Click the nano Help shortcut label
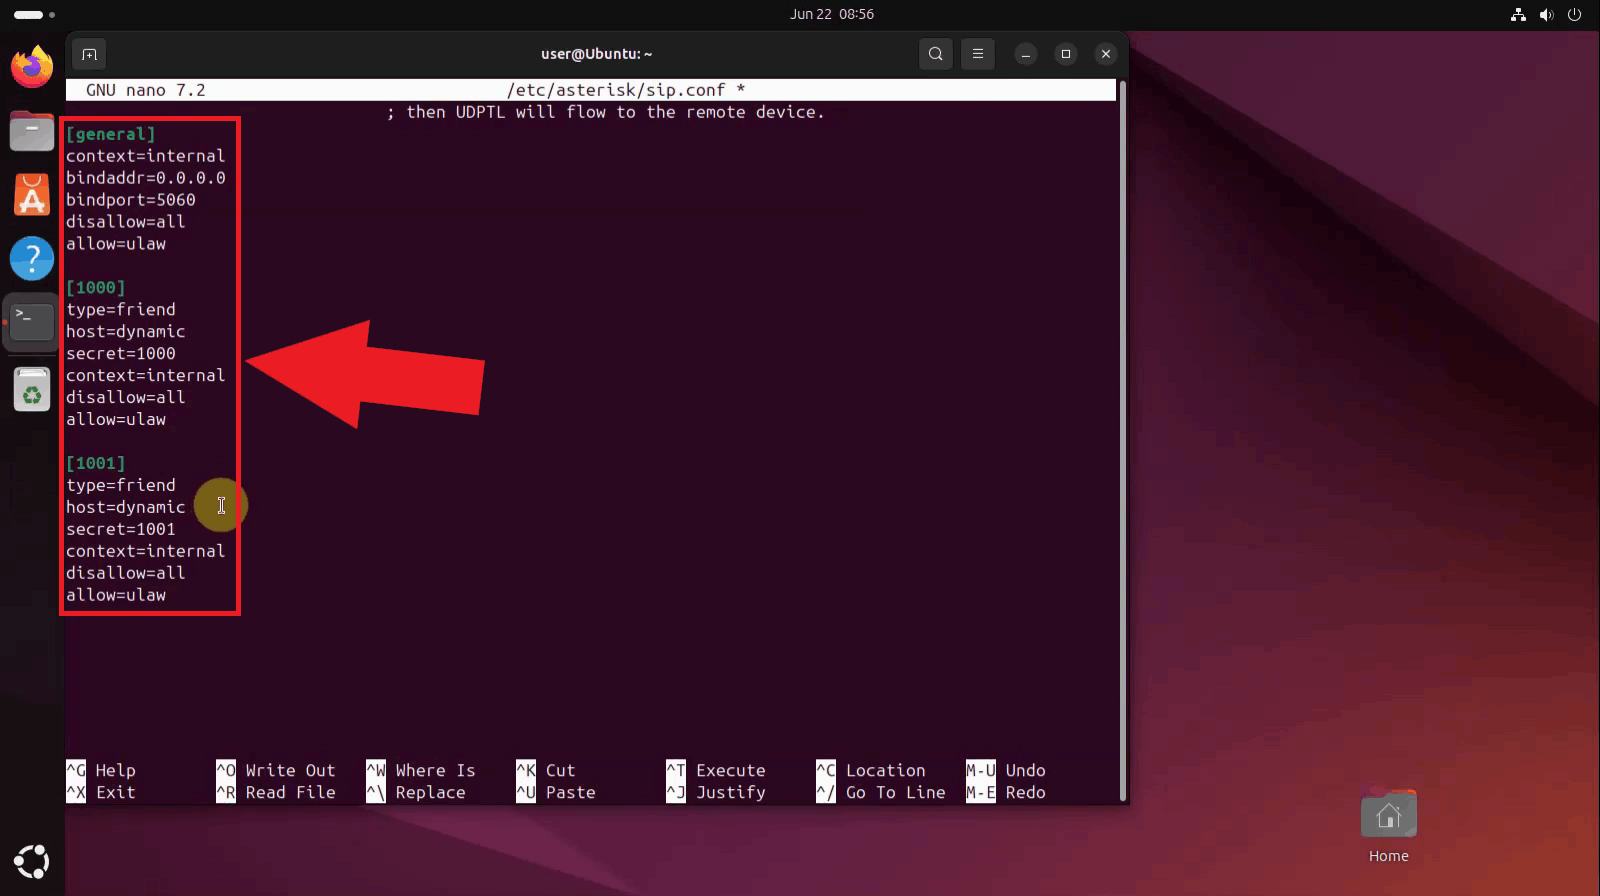1600x896 pixels. coord(115,770)
